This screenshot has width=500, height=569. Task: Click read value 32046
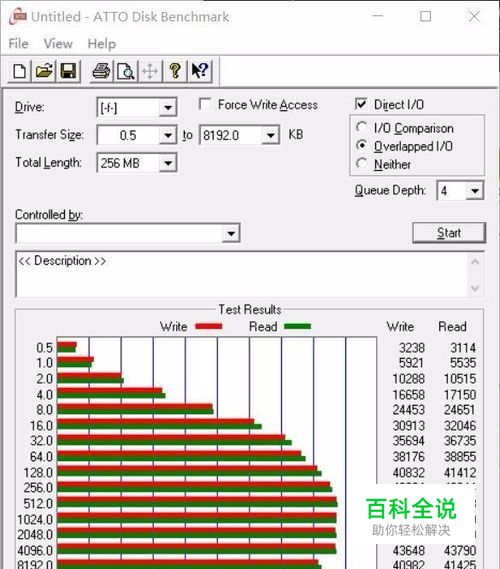click(460, 425)
